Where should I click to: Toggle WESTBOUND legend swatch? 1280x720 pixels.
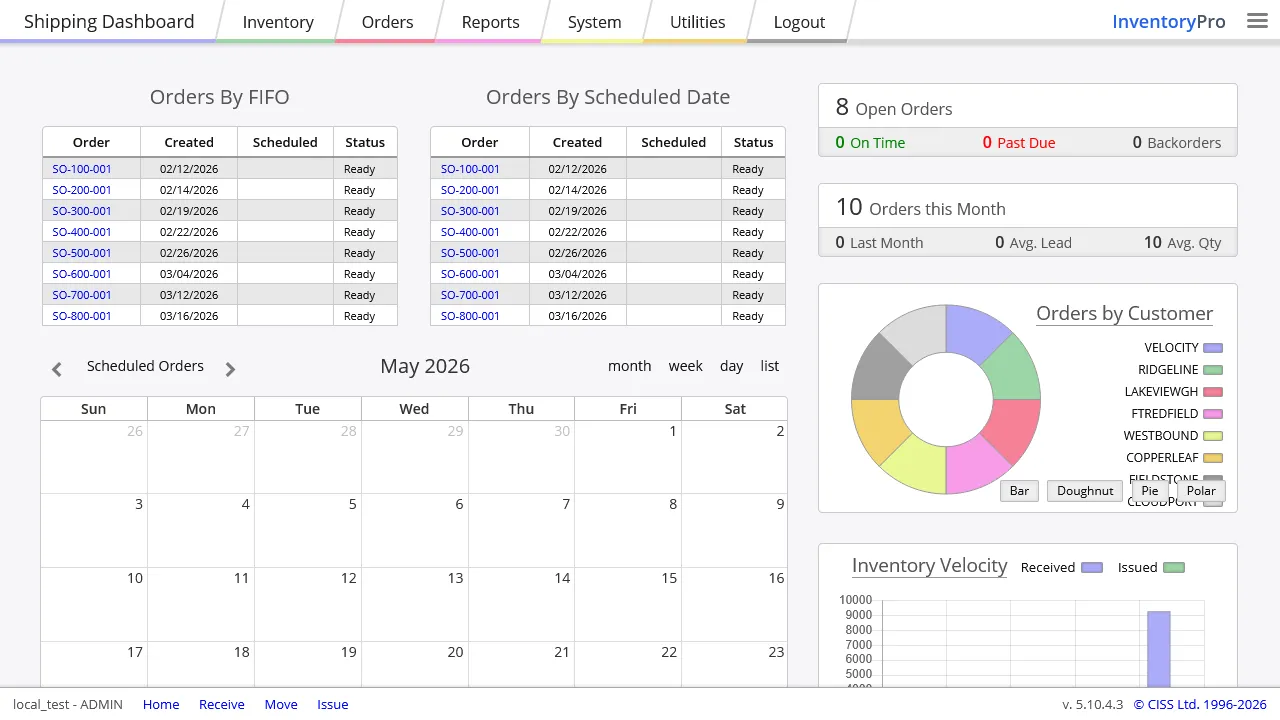(1213, 436)
